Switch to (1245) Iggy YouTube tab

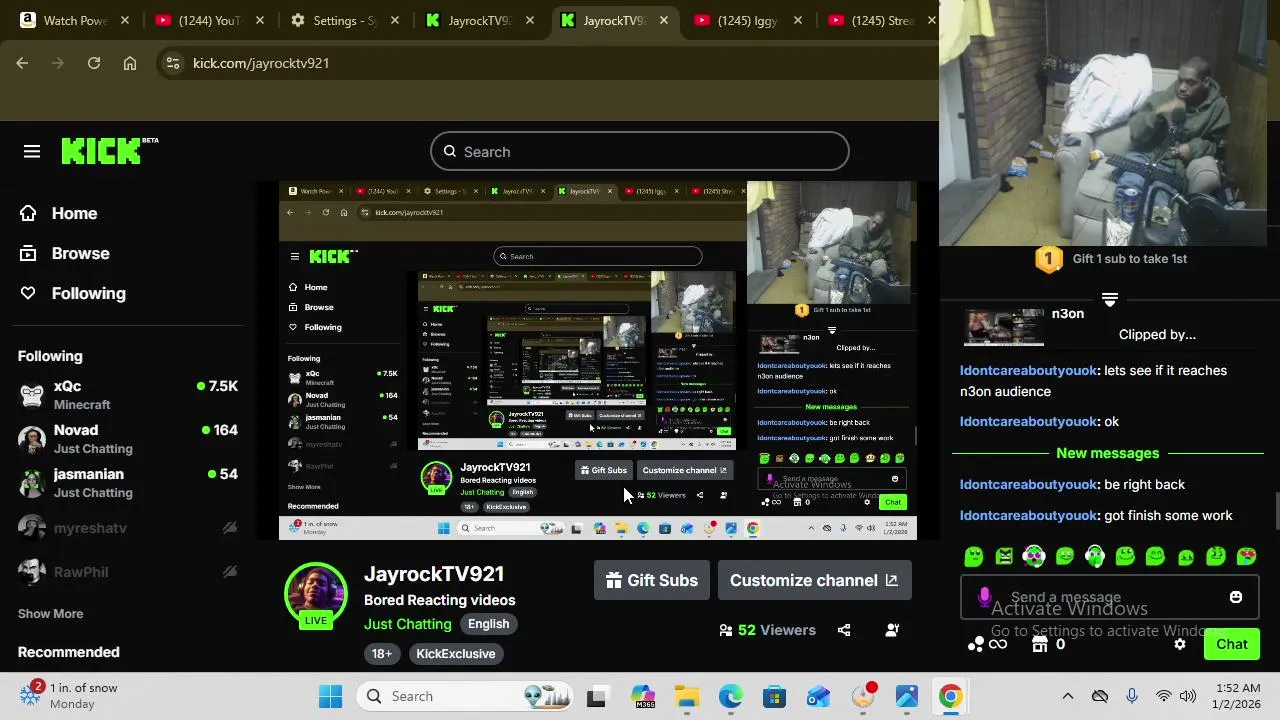click(748, 20)
